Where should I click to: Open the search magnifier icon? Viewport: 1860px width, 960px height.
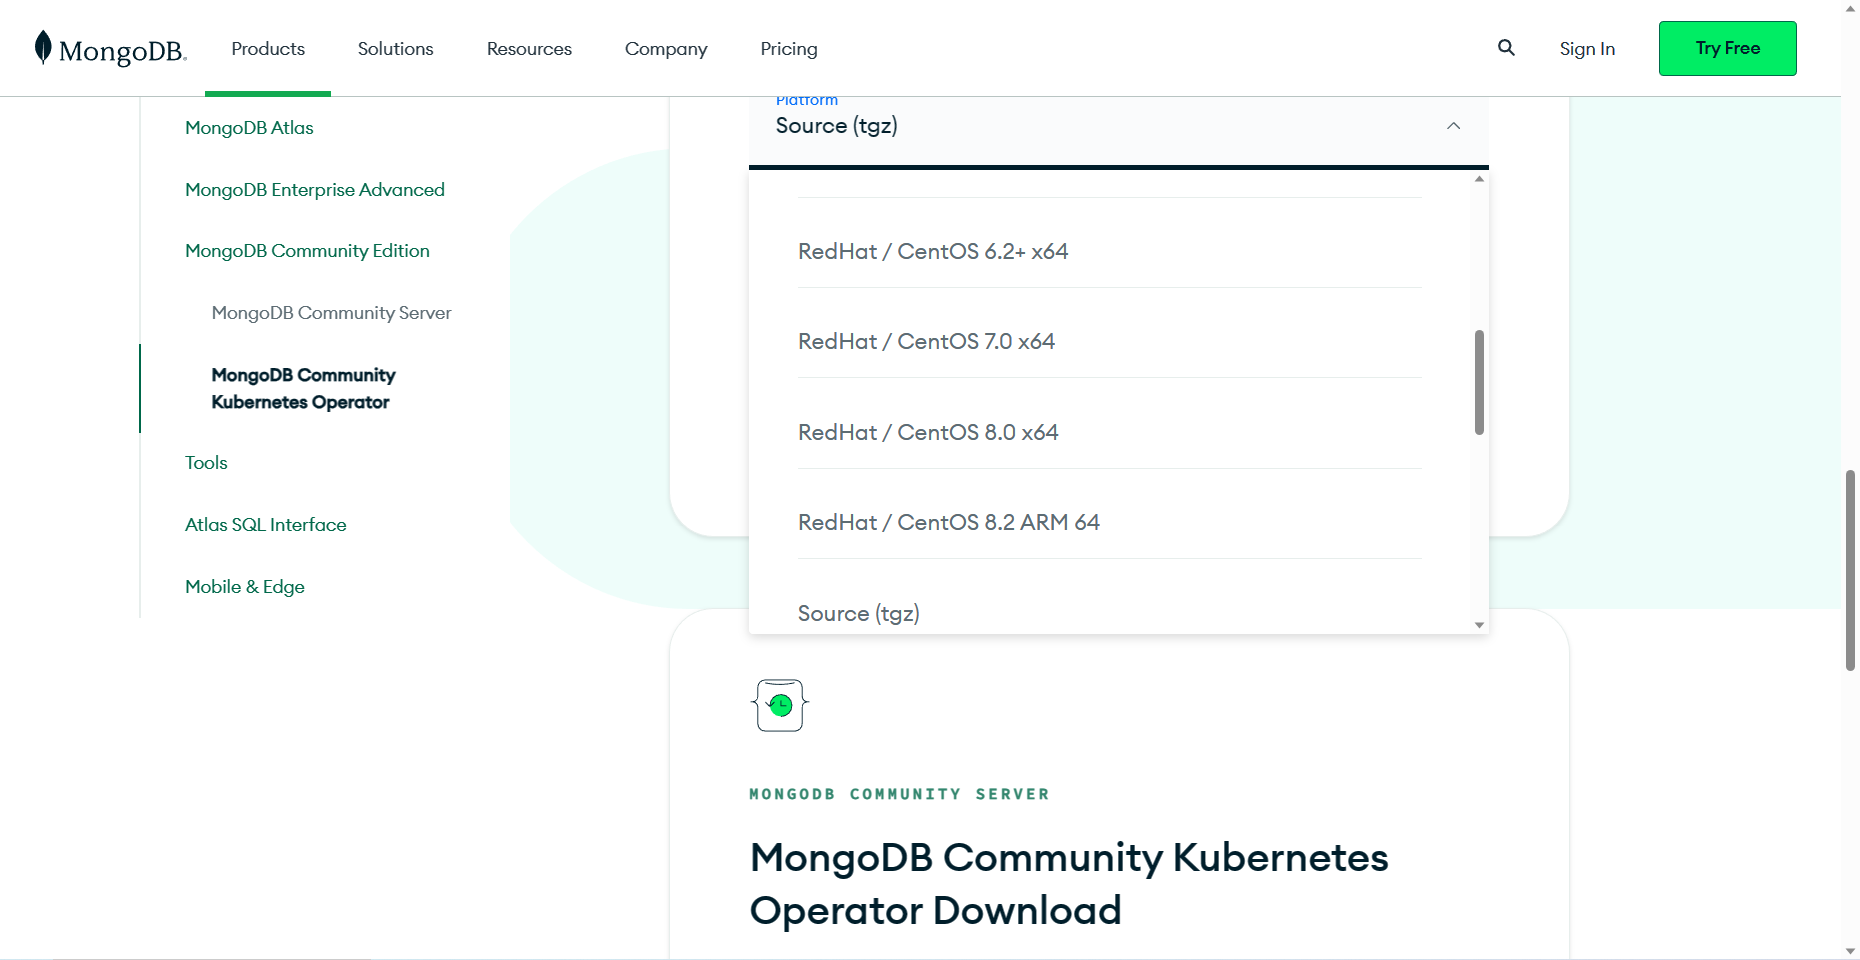(1506, 47)
